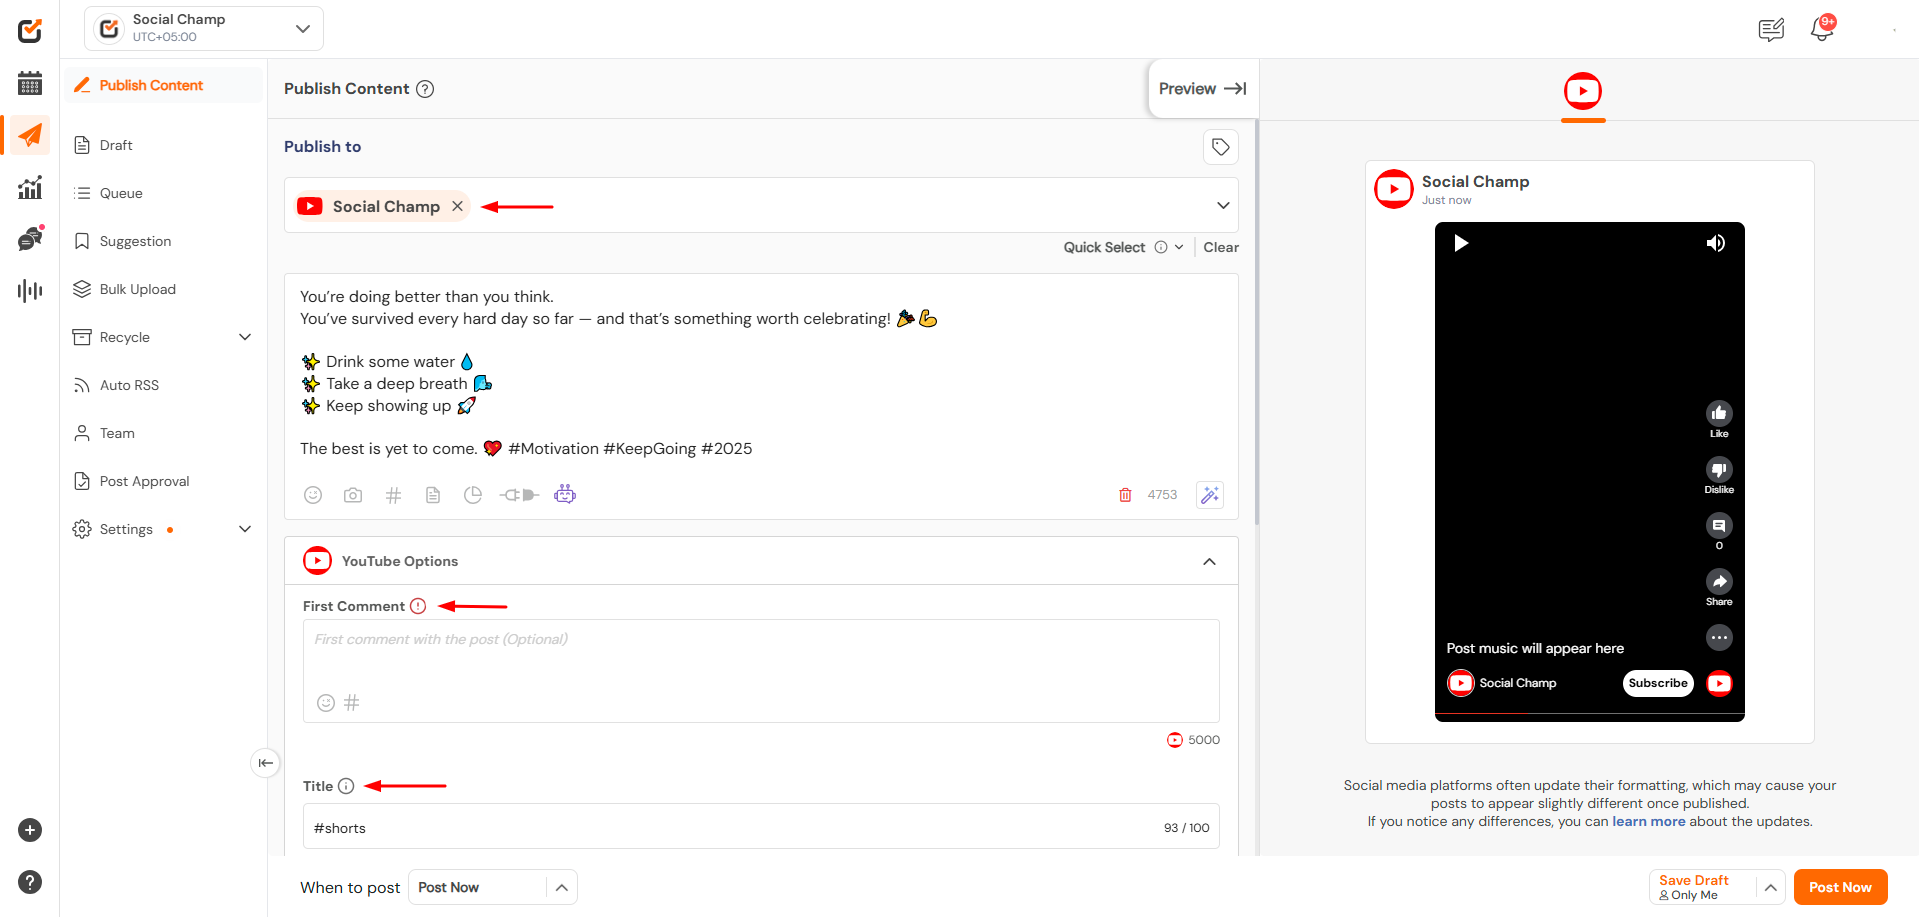Open the social listening waveform icon
This screenshot has width=1919, height=917.
(x=30, y=291)
